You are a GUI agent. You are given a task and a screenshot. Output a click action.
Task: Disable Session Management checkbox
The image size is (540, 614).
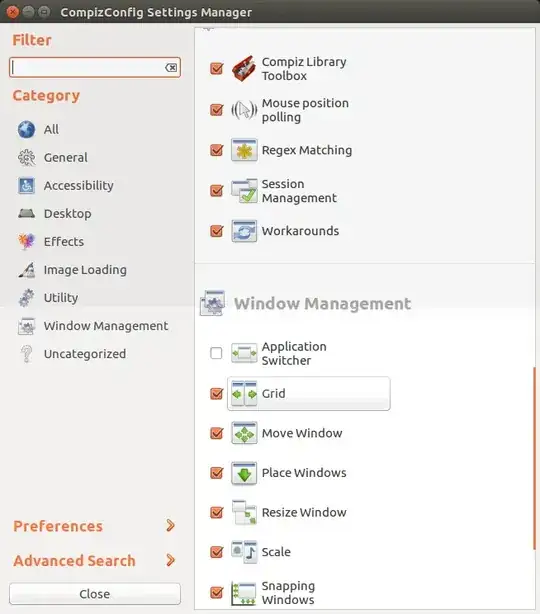pyautogui.click(x=216, y=191)
